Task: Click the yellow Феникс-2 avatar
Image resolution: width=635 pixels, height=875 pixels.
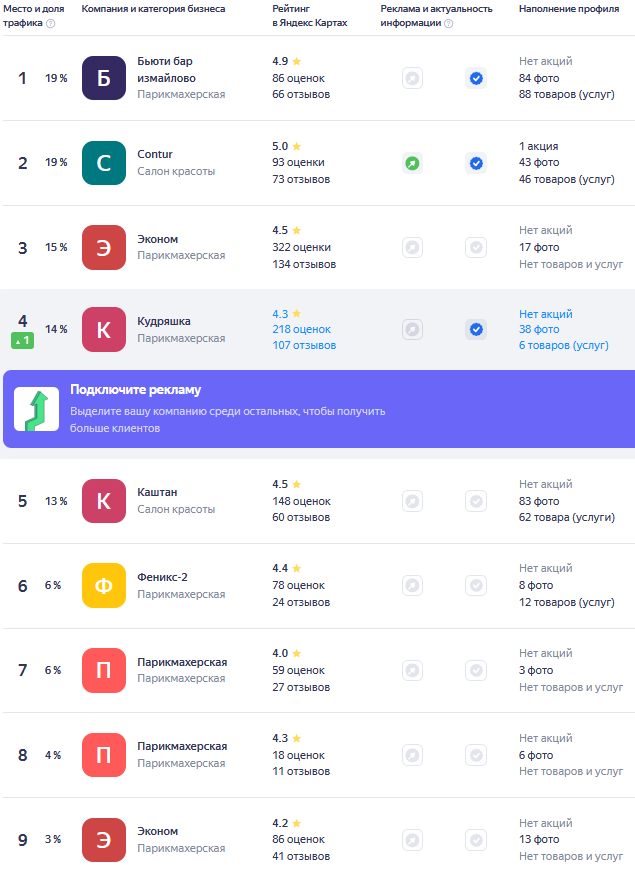Action: [104, 585]
